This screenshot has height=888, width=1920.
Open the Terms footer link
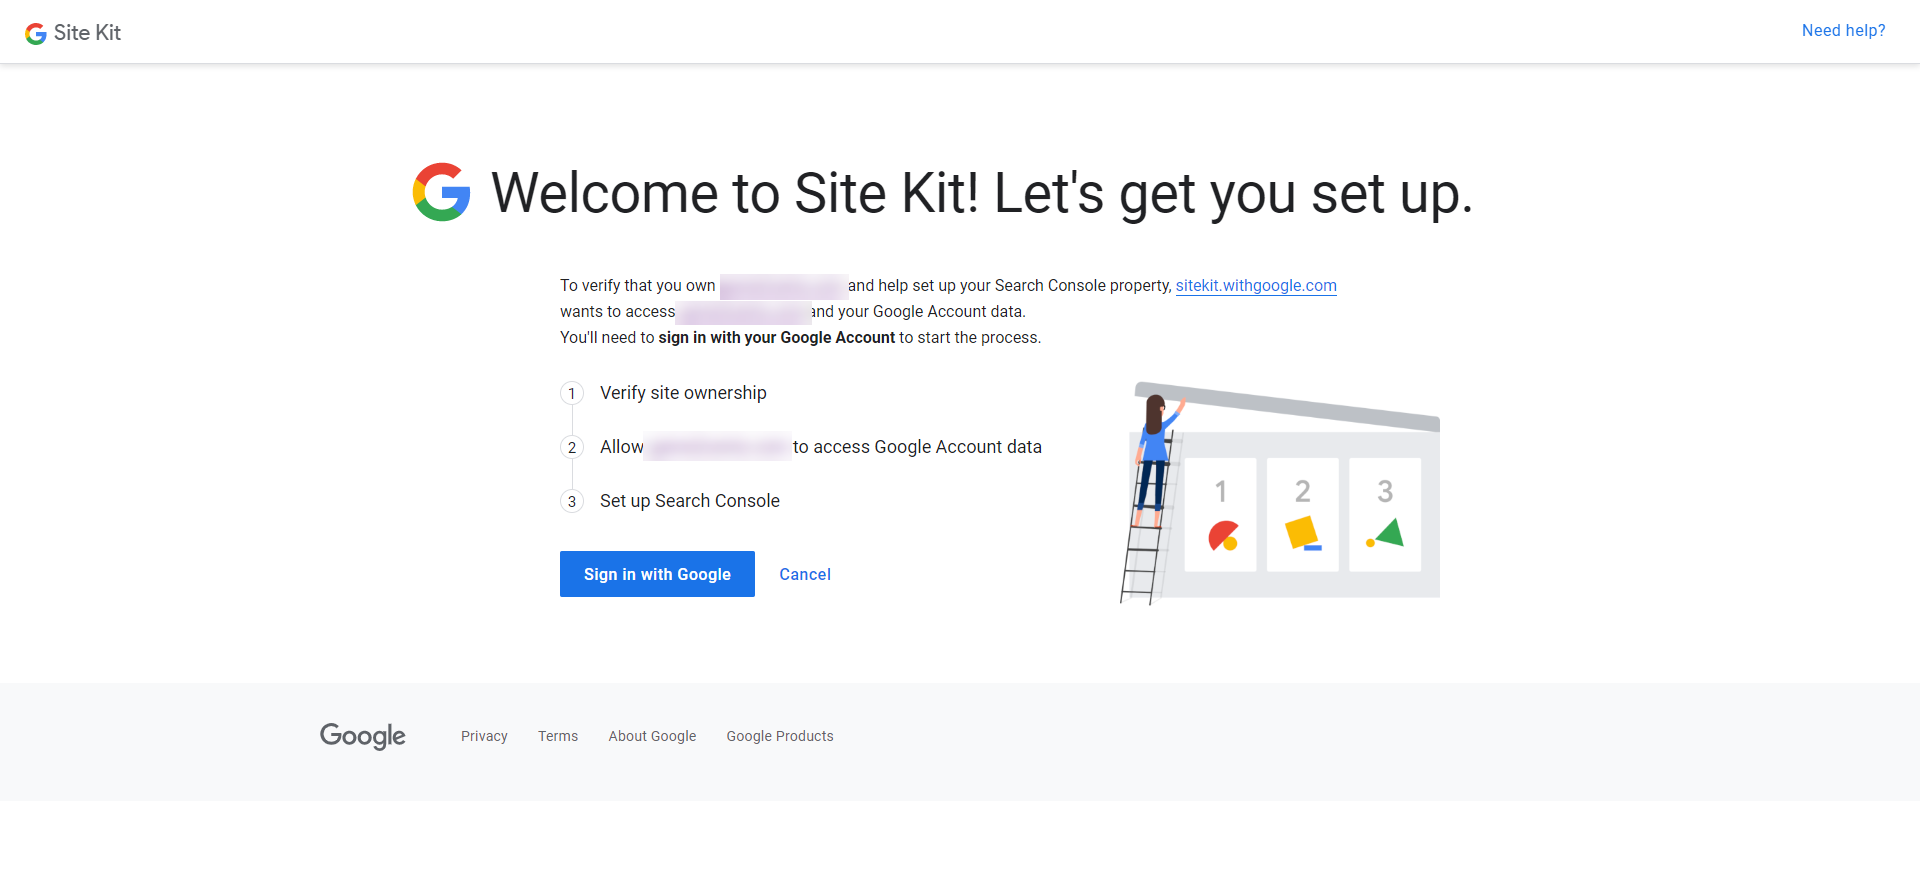[558, 737]
